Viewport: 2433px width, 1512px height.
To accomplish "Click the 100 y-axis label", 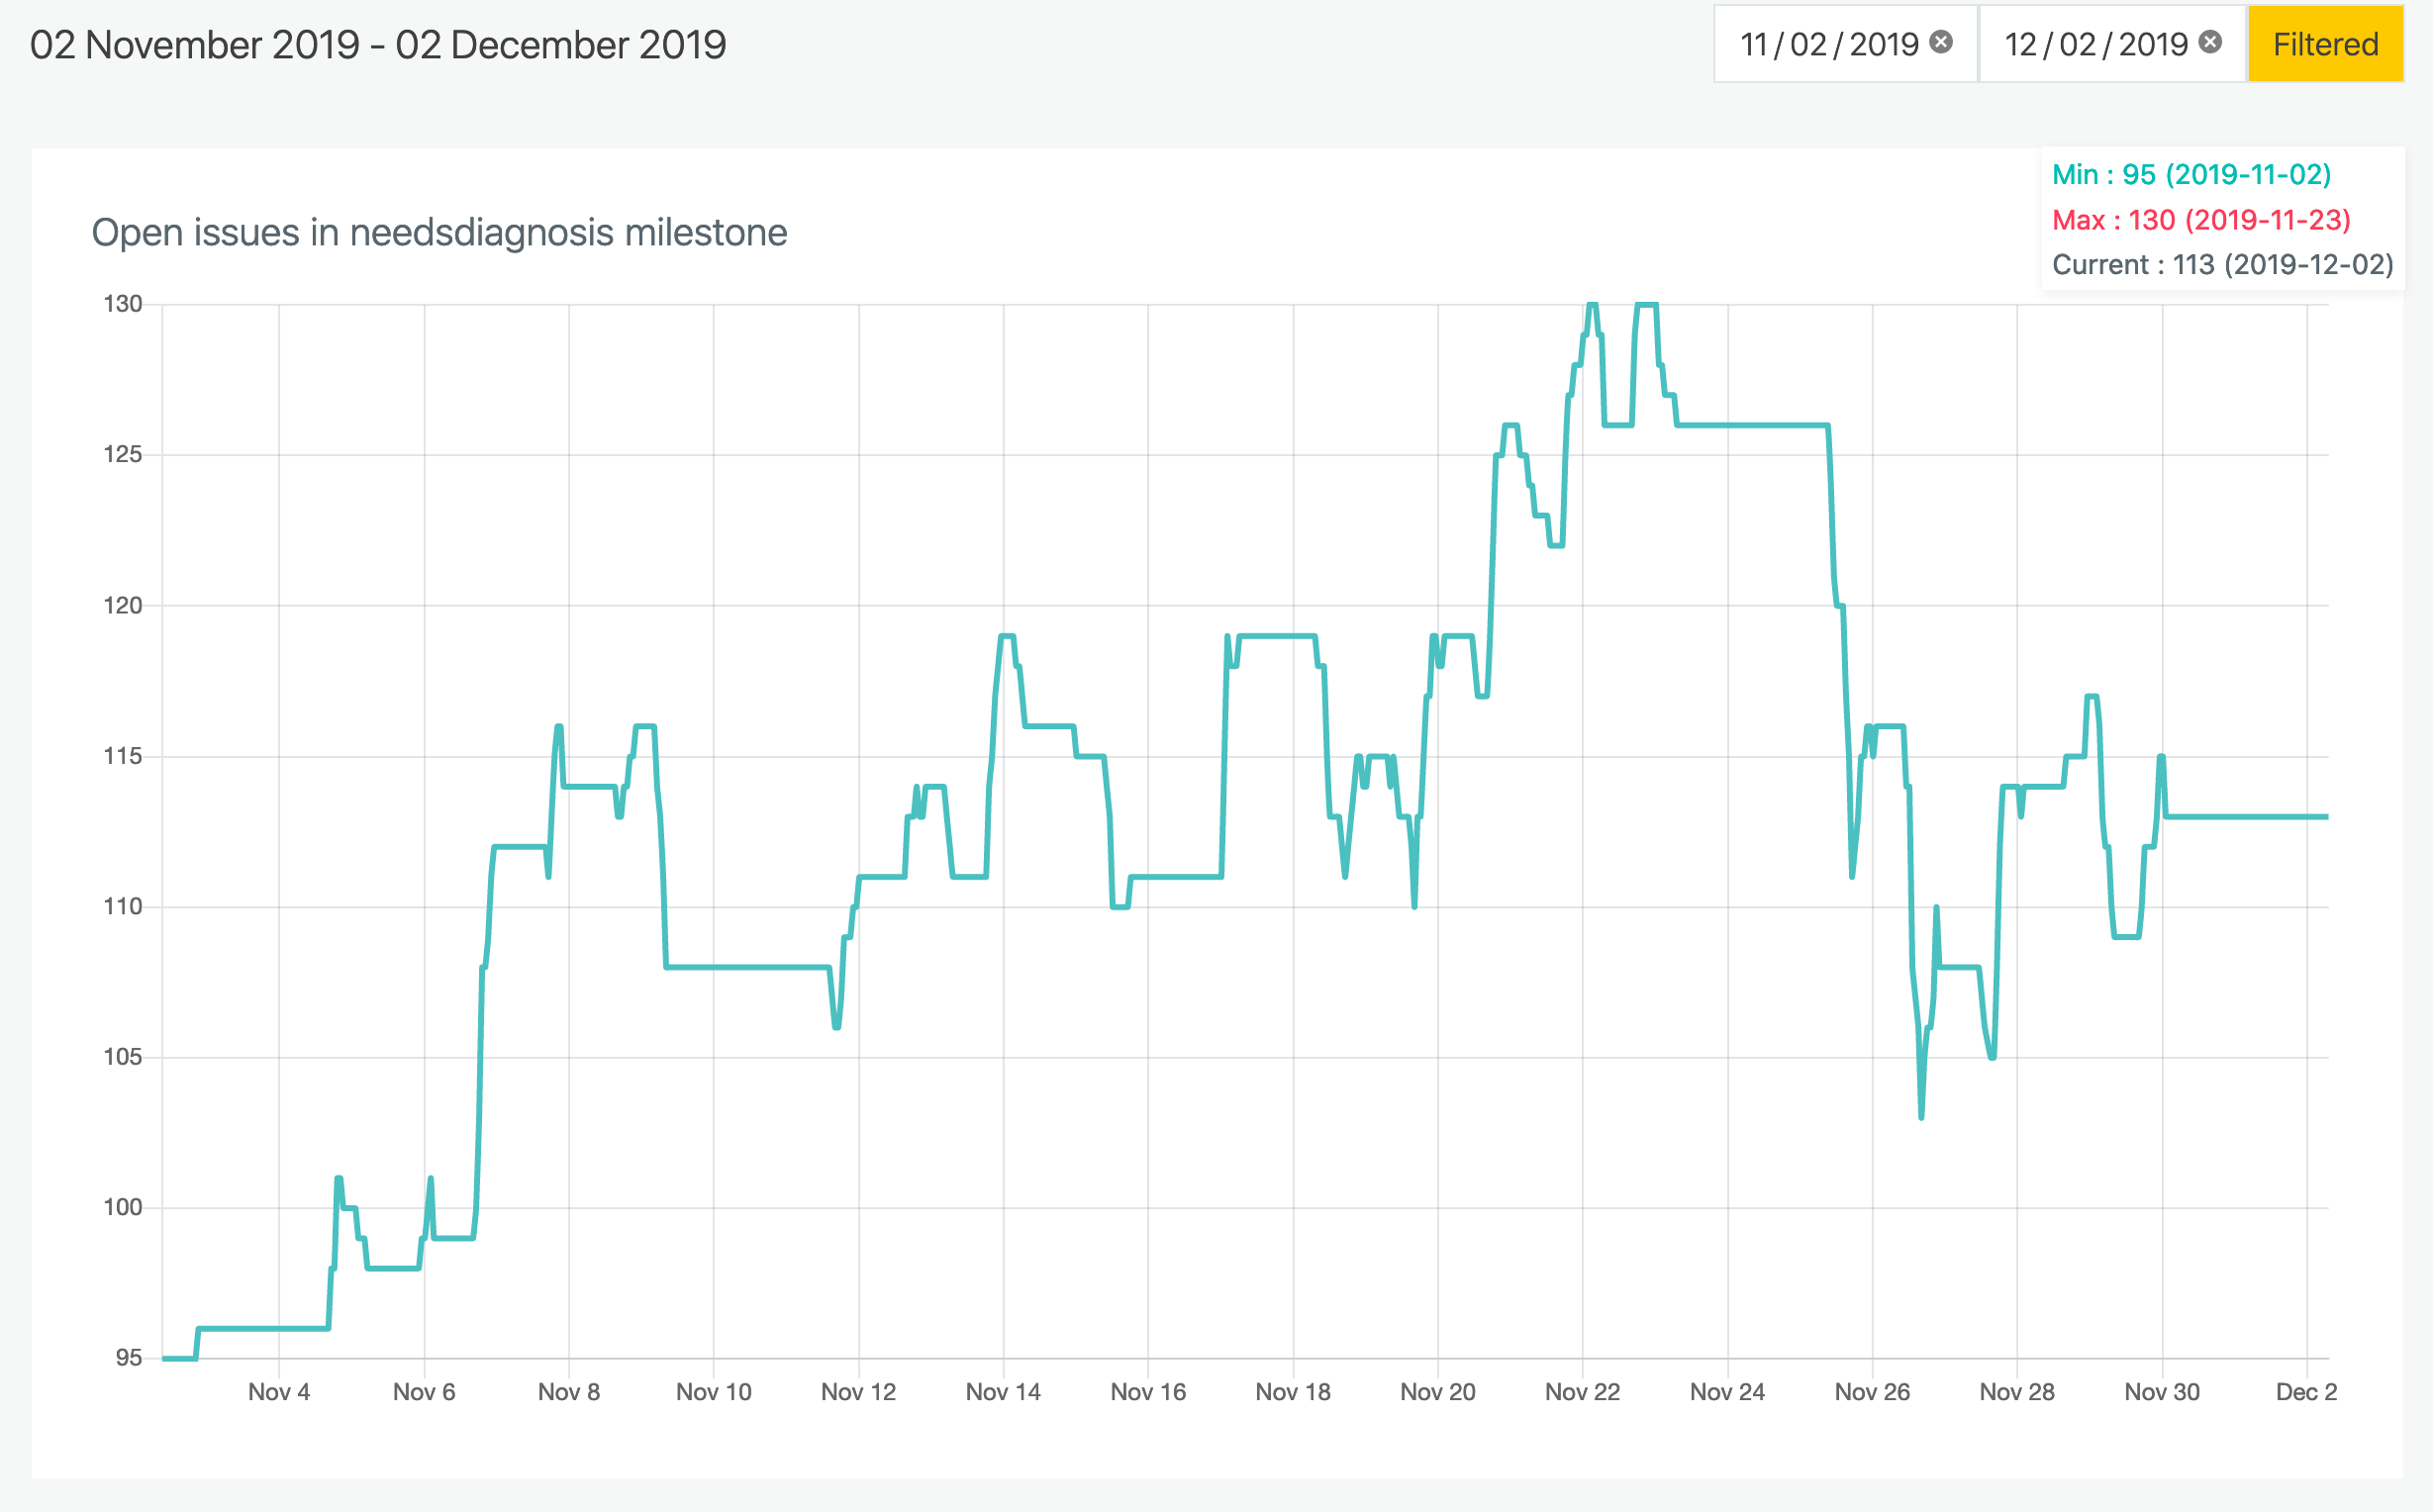I will pyautogui.click(x=123, y=1208).
